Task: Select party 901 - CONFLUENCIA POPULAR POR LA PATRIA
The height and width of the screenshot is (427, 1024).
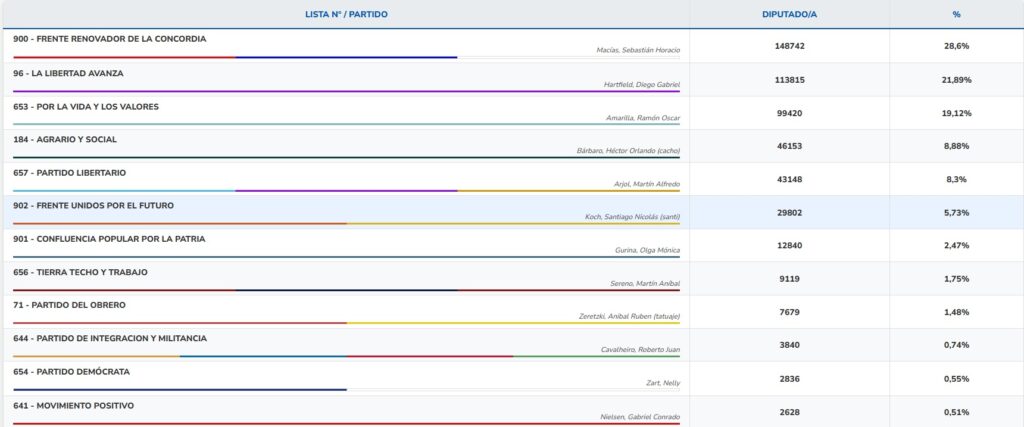Action: pos(109,239)
